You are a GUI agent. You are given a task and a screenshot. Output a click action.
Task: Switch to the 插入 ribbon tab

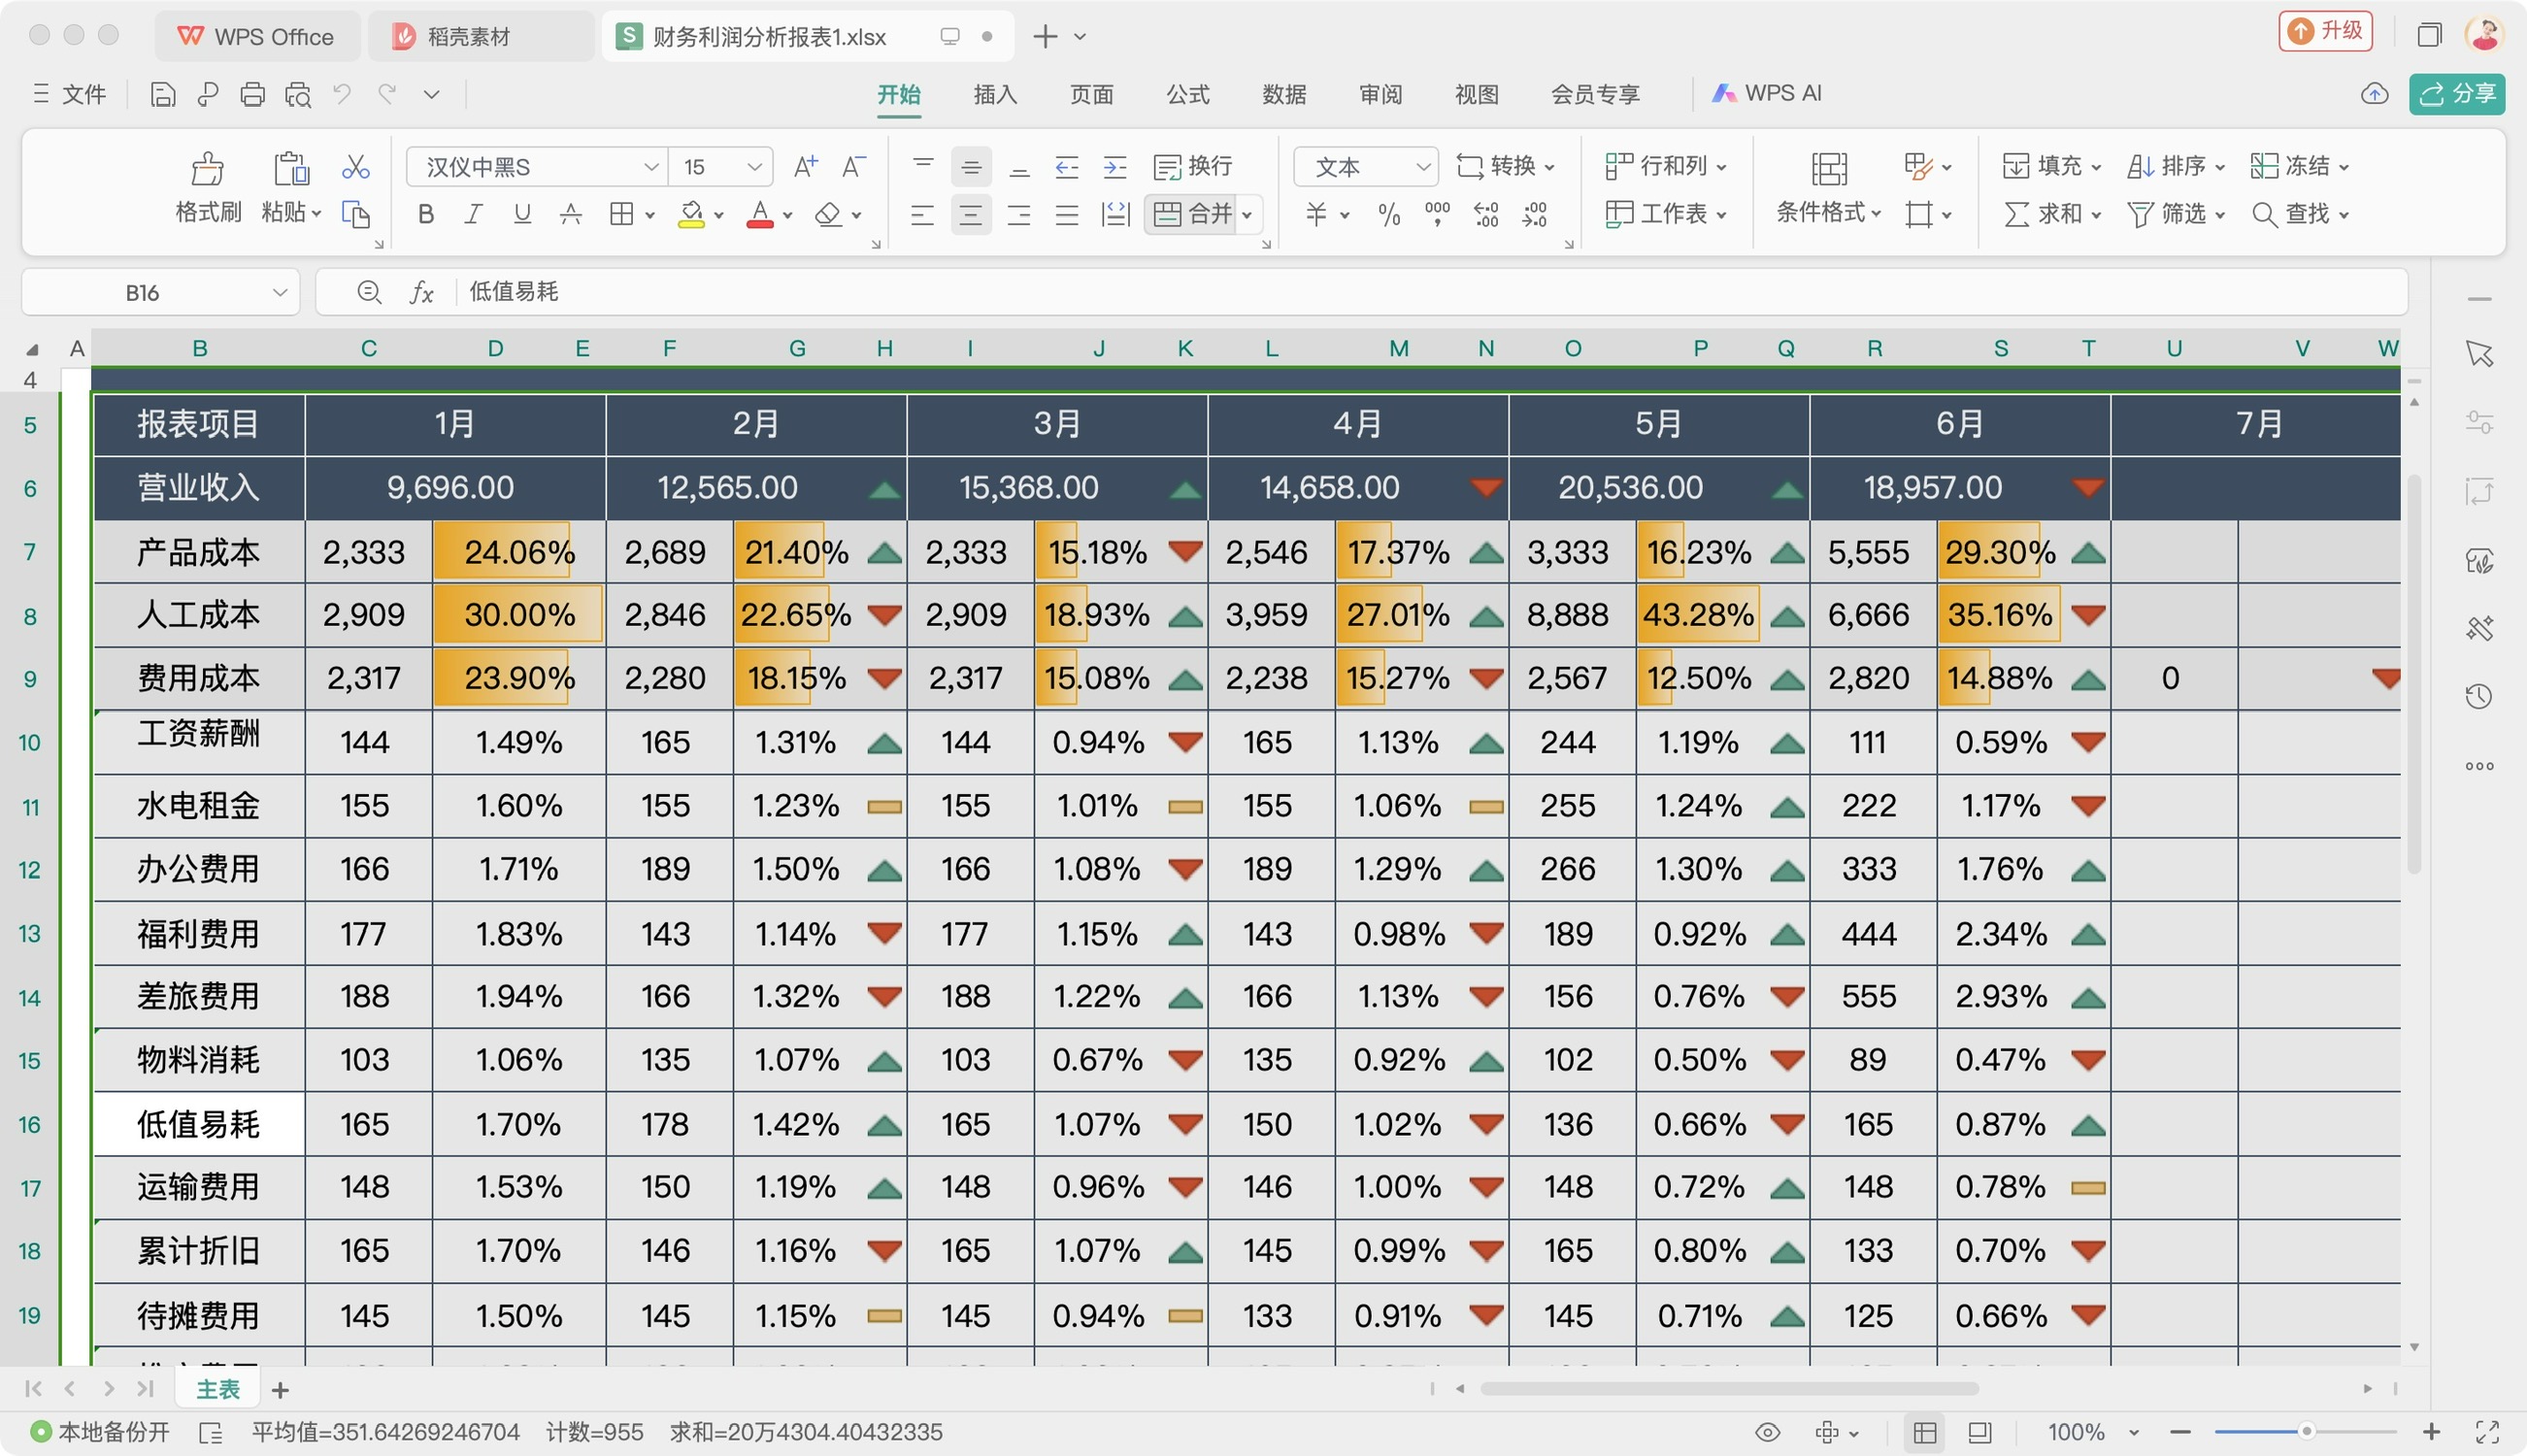tap(995, 95)
